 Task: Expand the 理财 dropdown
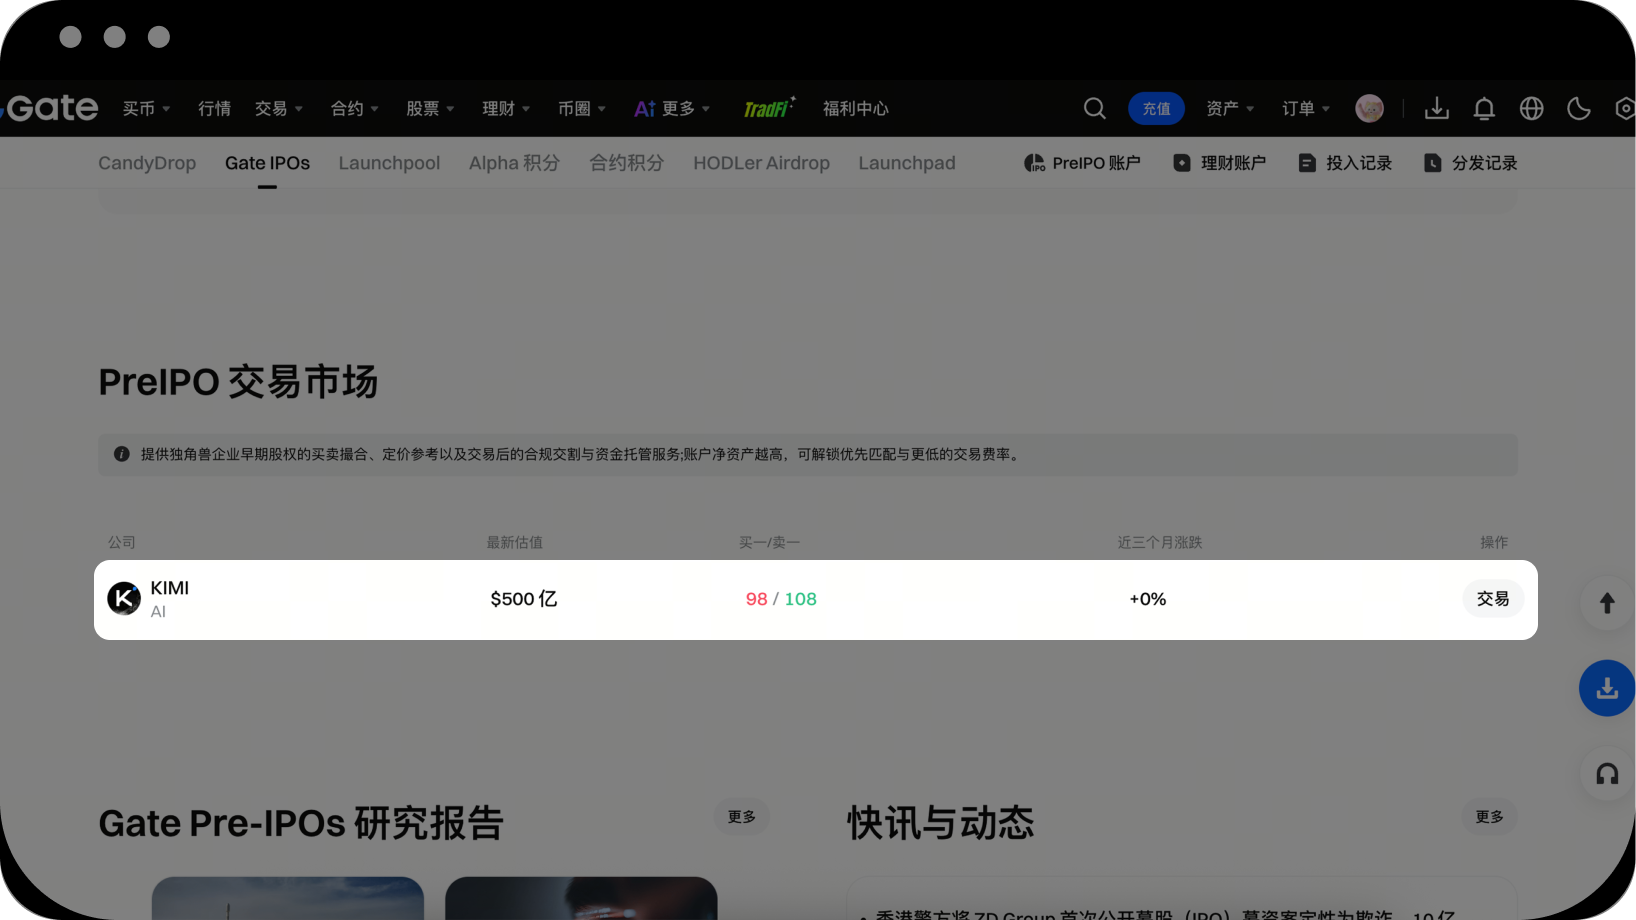[506, 108]
